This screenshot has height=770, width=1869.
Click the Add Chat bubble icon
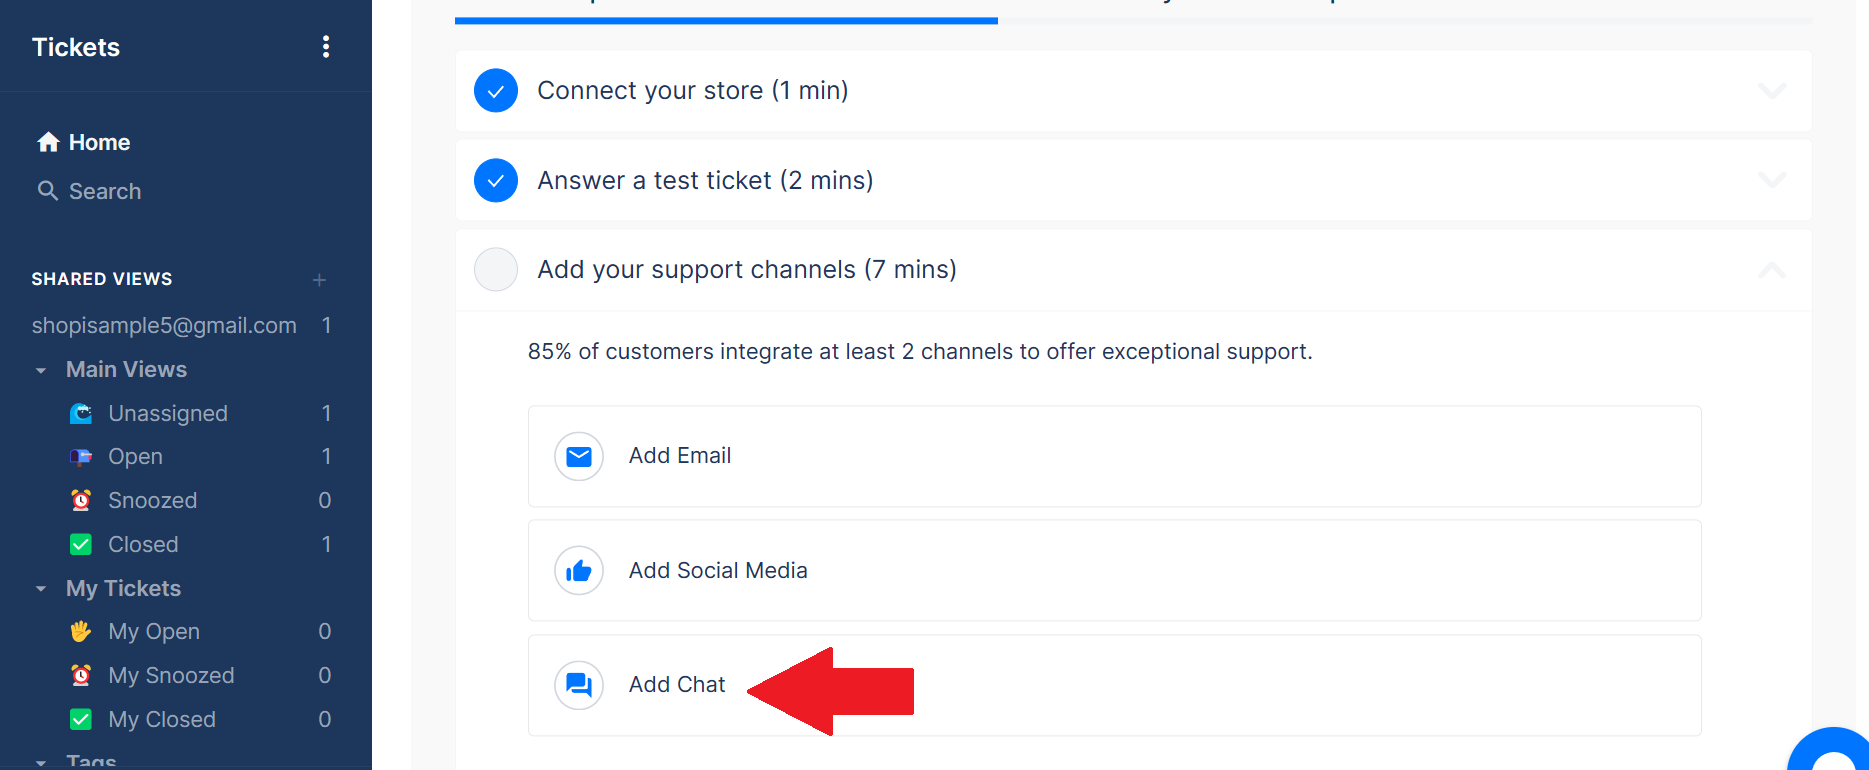pyautogui.click(x=579, y=685)
